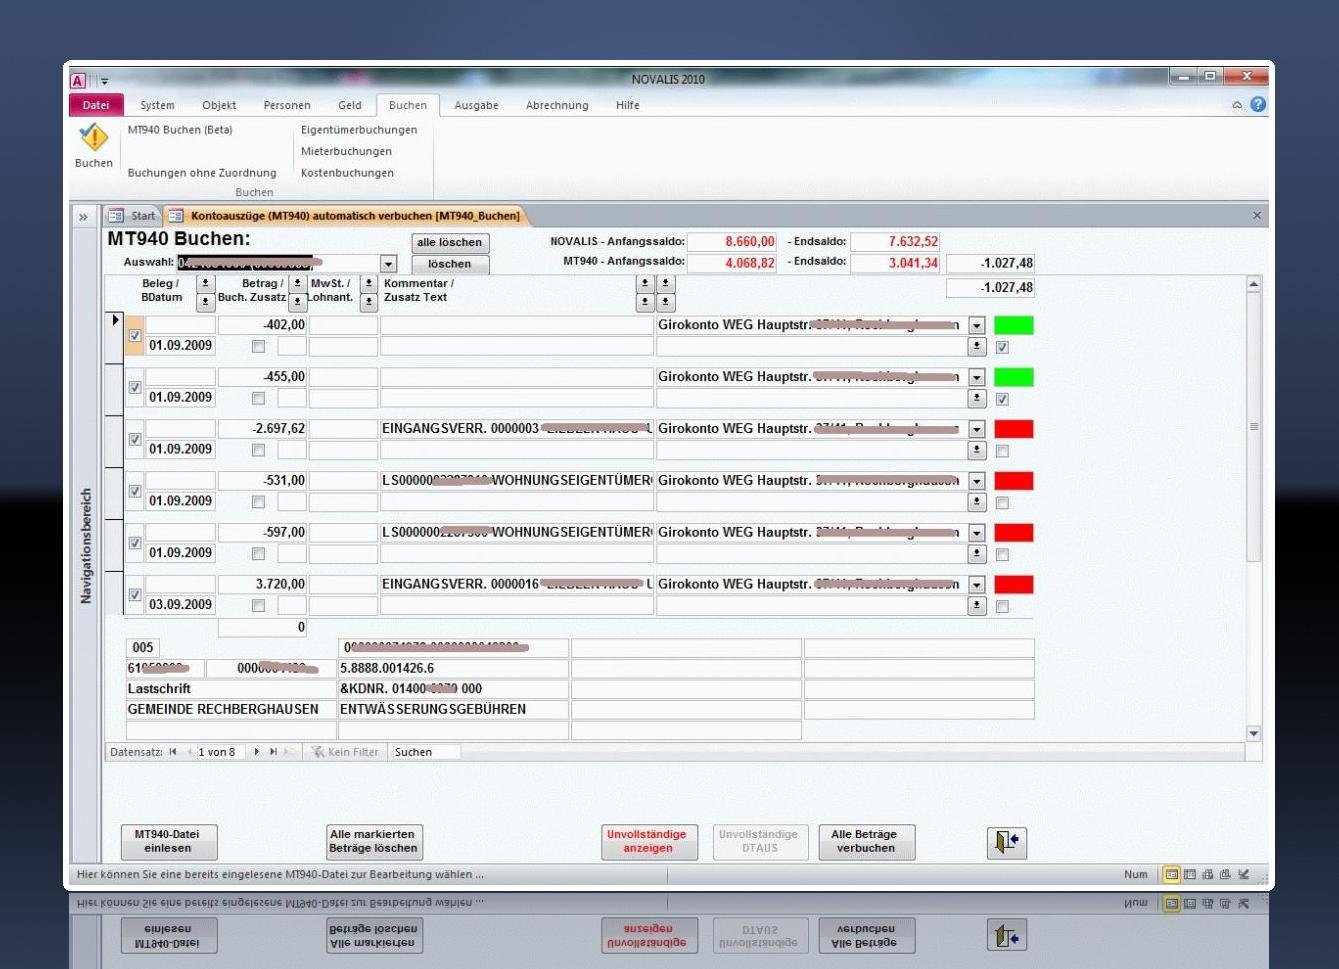
Task: Click lookup arrow button in the -455,00 row
Action: tap(977, 398)
